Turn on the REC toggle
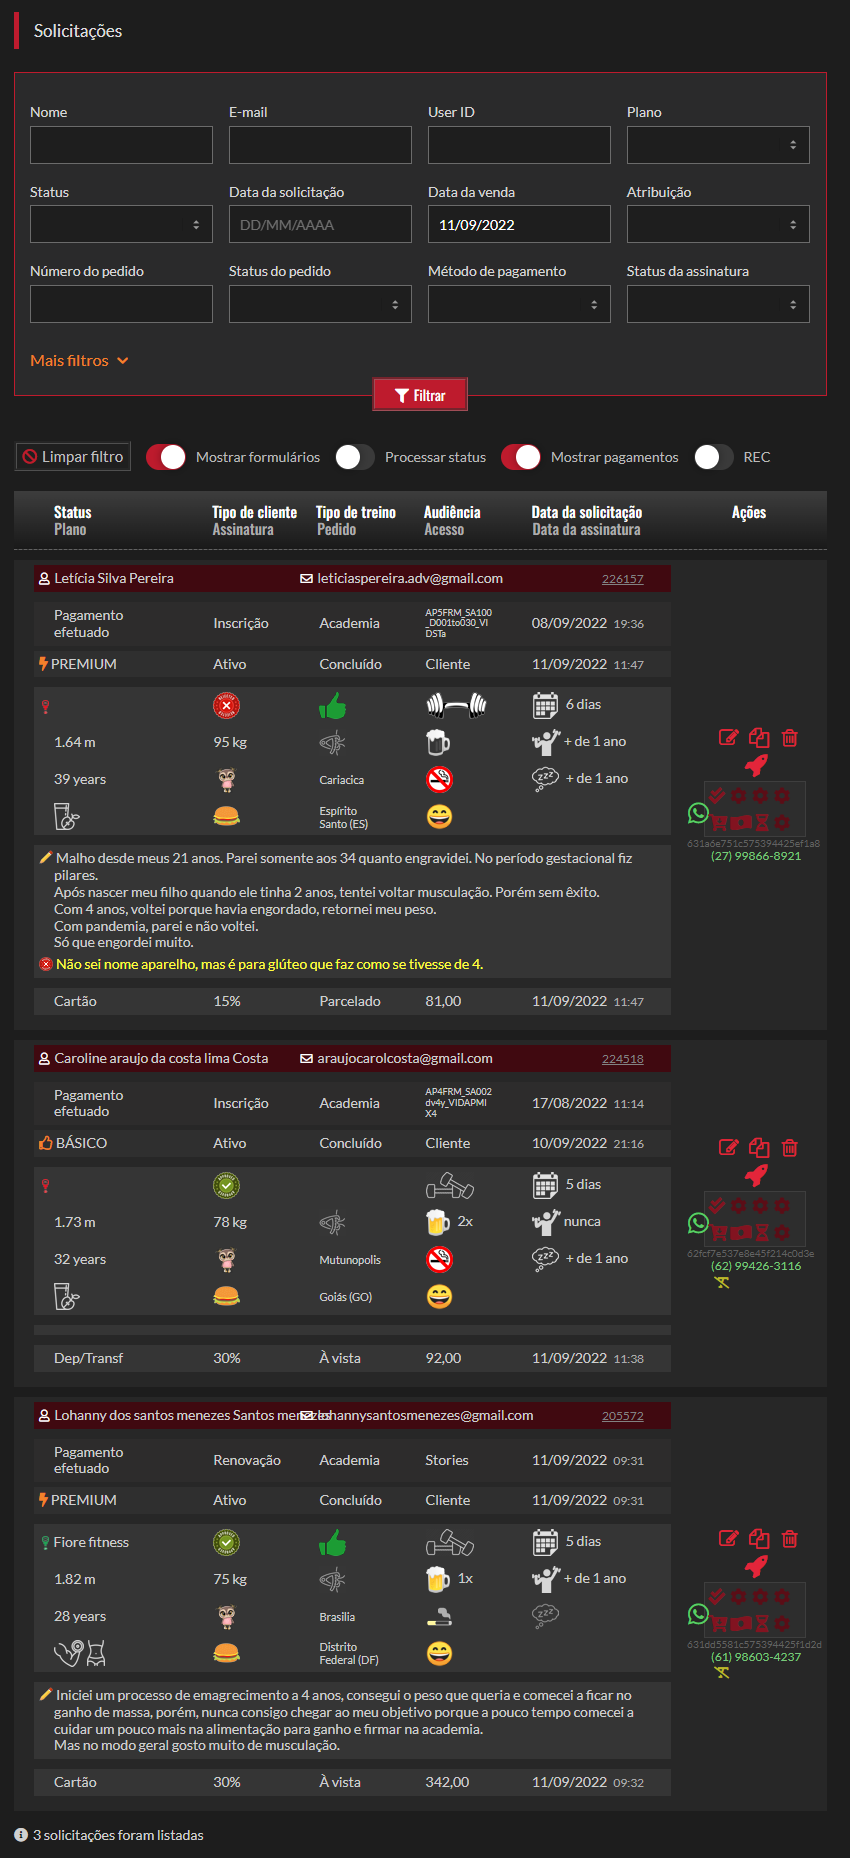 713,457
